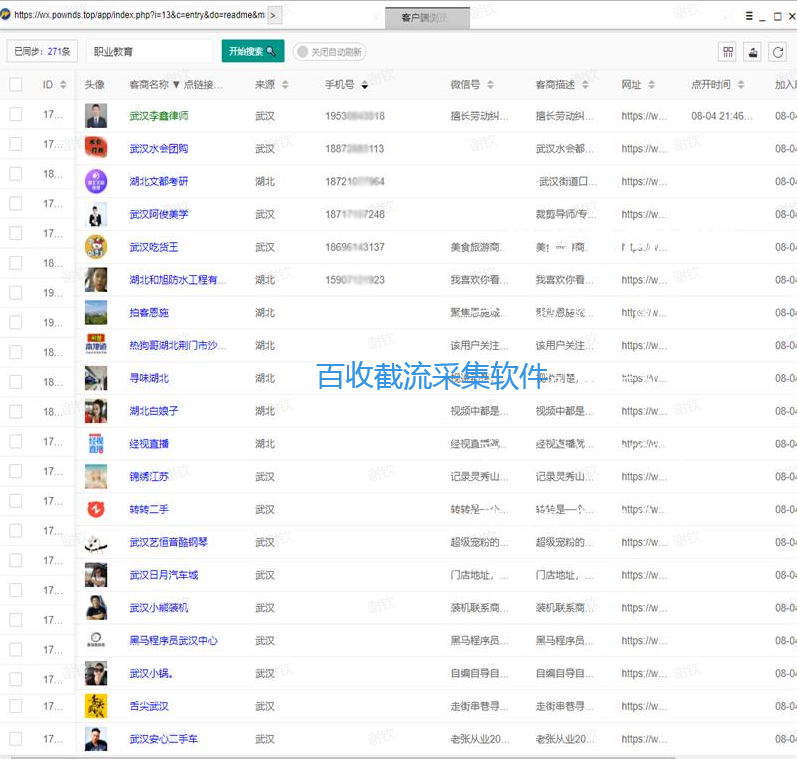The image size is (797, 759).
Task: Open the hamburger menu in the title bar
Action: click(x=749, y=16)
